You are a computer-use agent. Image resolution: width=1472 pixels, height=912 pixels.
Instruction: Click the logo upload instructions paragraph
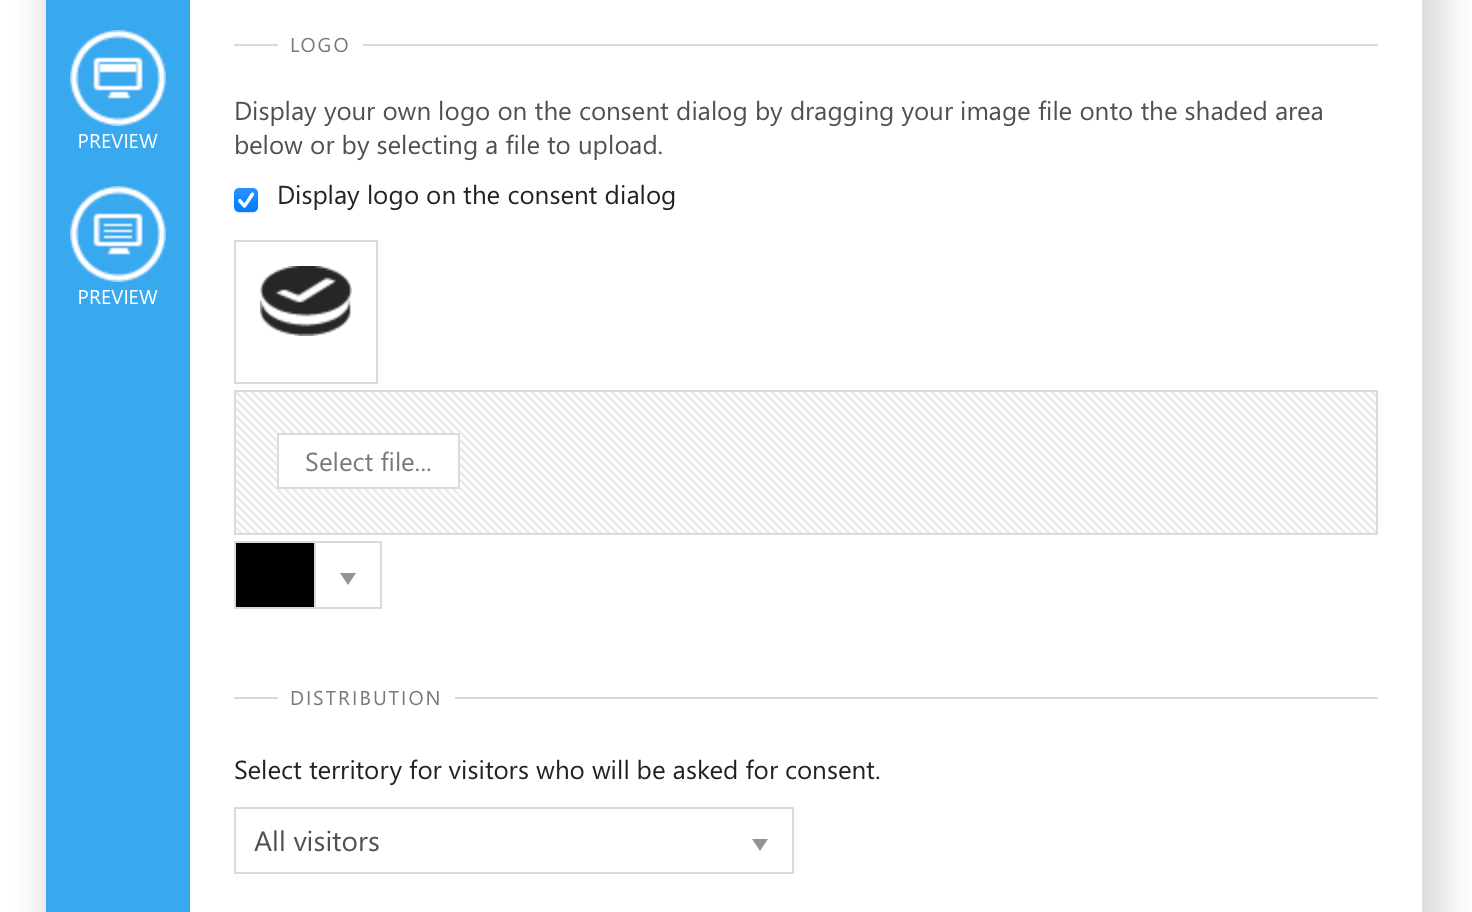779,128
